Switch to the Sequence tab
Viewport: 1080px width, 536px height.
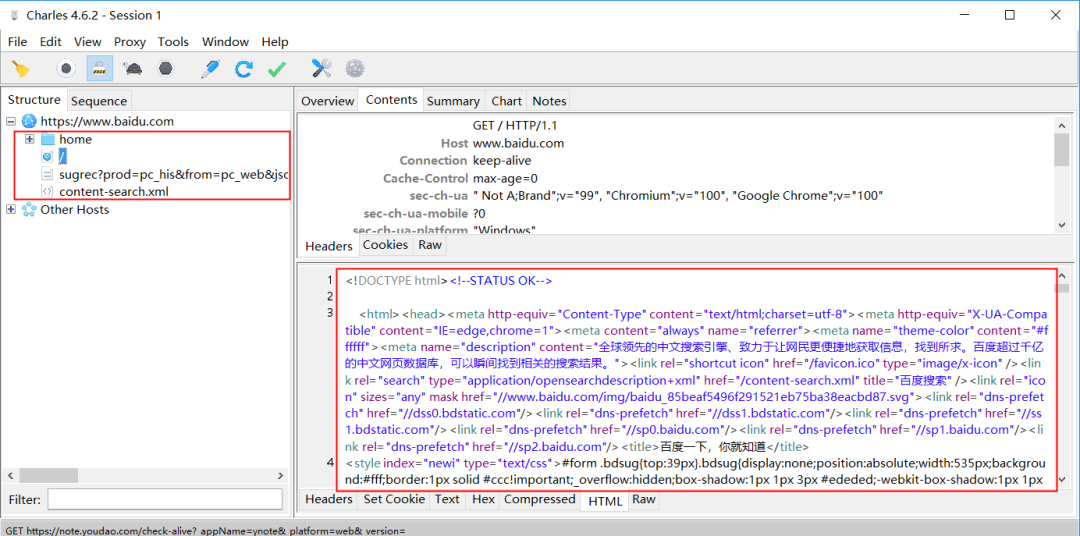pyautogui.click(x=99, y=101)
